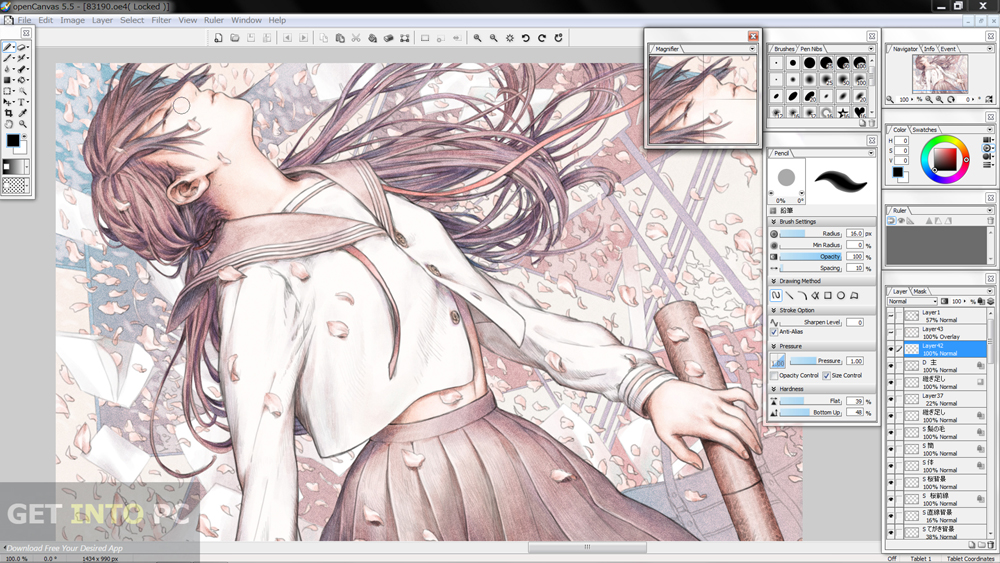Screen dimensions: 1000x563
Task: Click the Open file toolbar icon
Action: coord(235,38)
